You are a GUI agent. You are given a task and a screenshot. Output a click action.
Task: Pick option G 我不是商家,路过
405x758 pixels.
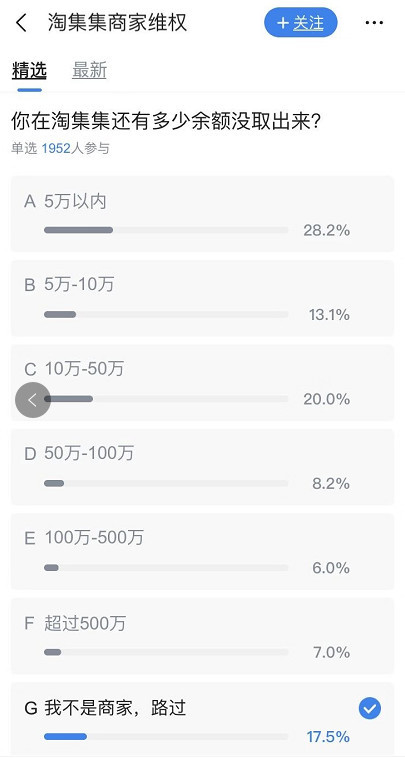pos(202,719)
